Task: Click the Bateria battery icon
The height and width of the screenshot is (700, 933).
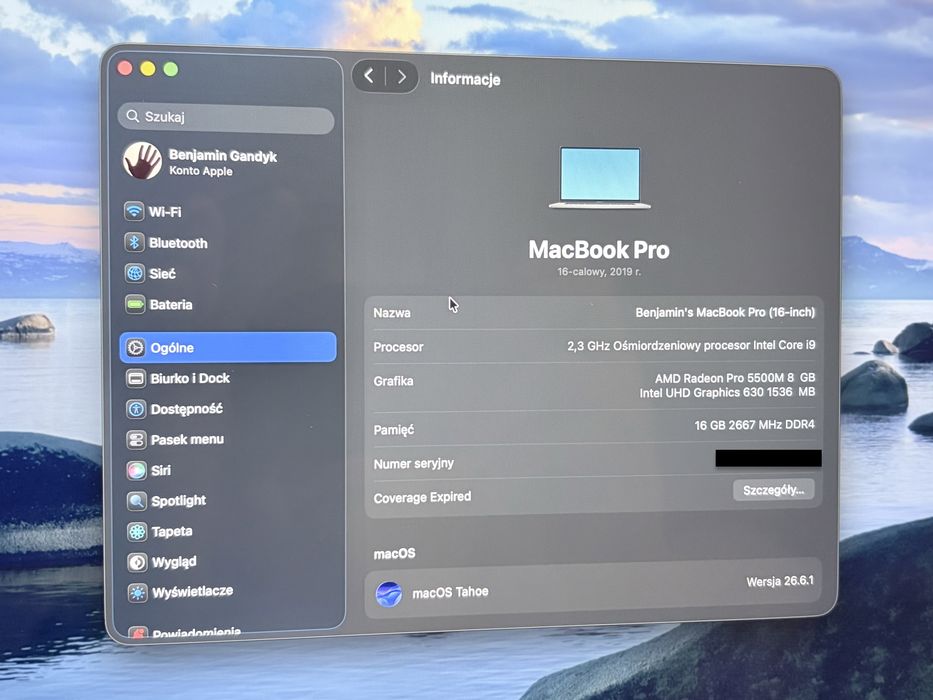Action: tap(135, 305)
